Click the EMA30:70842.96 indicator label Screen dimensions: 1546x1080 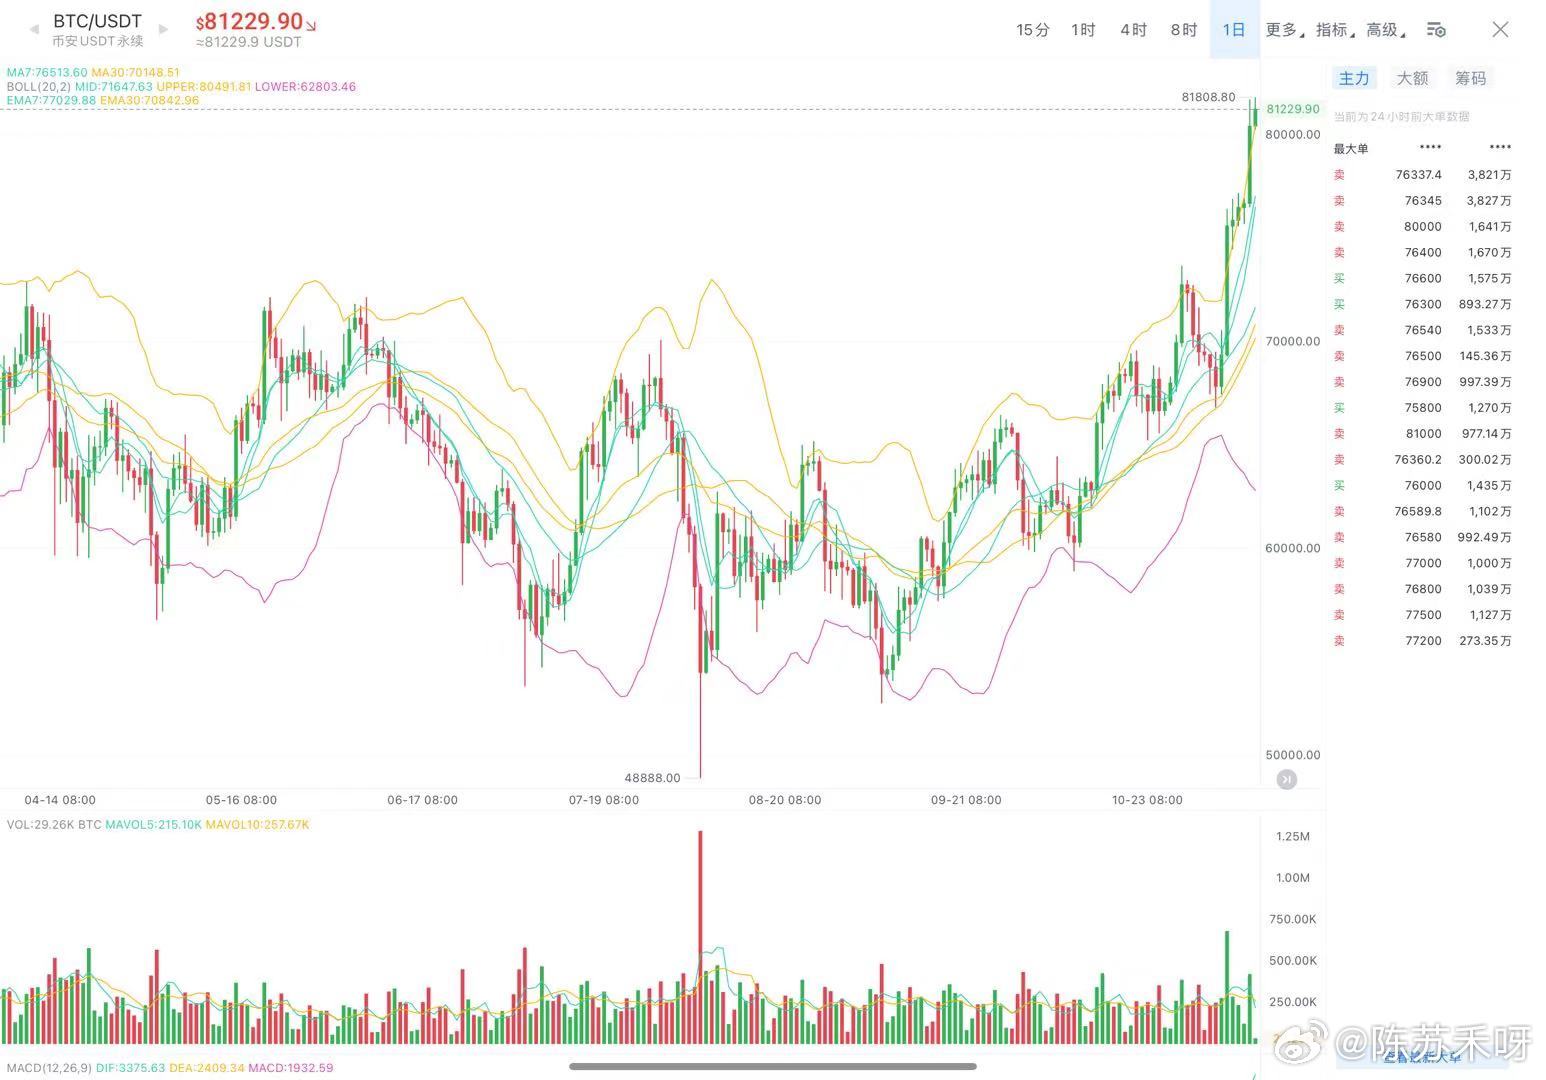click(x=149, y=100)
